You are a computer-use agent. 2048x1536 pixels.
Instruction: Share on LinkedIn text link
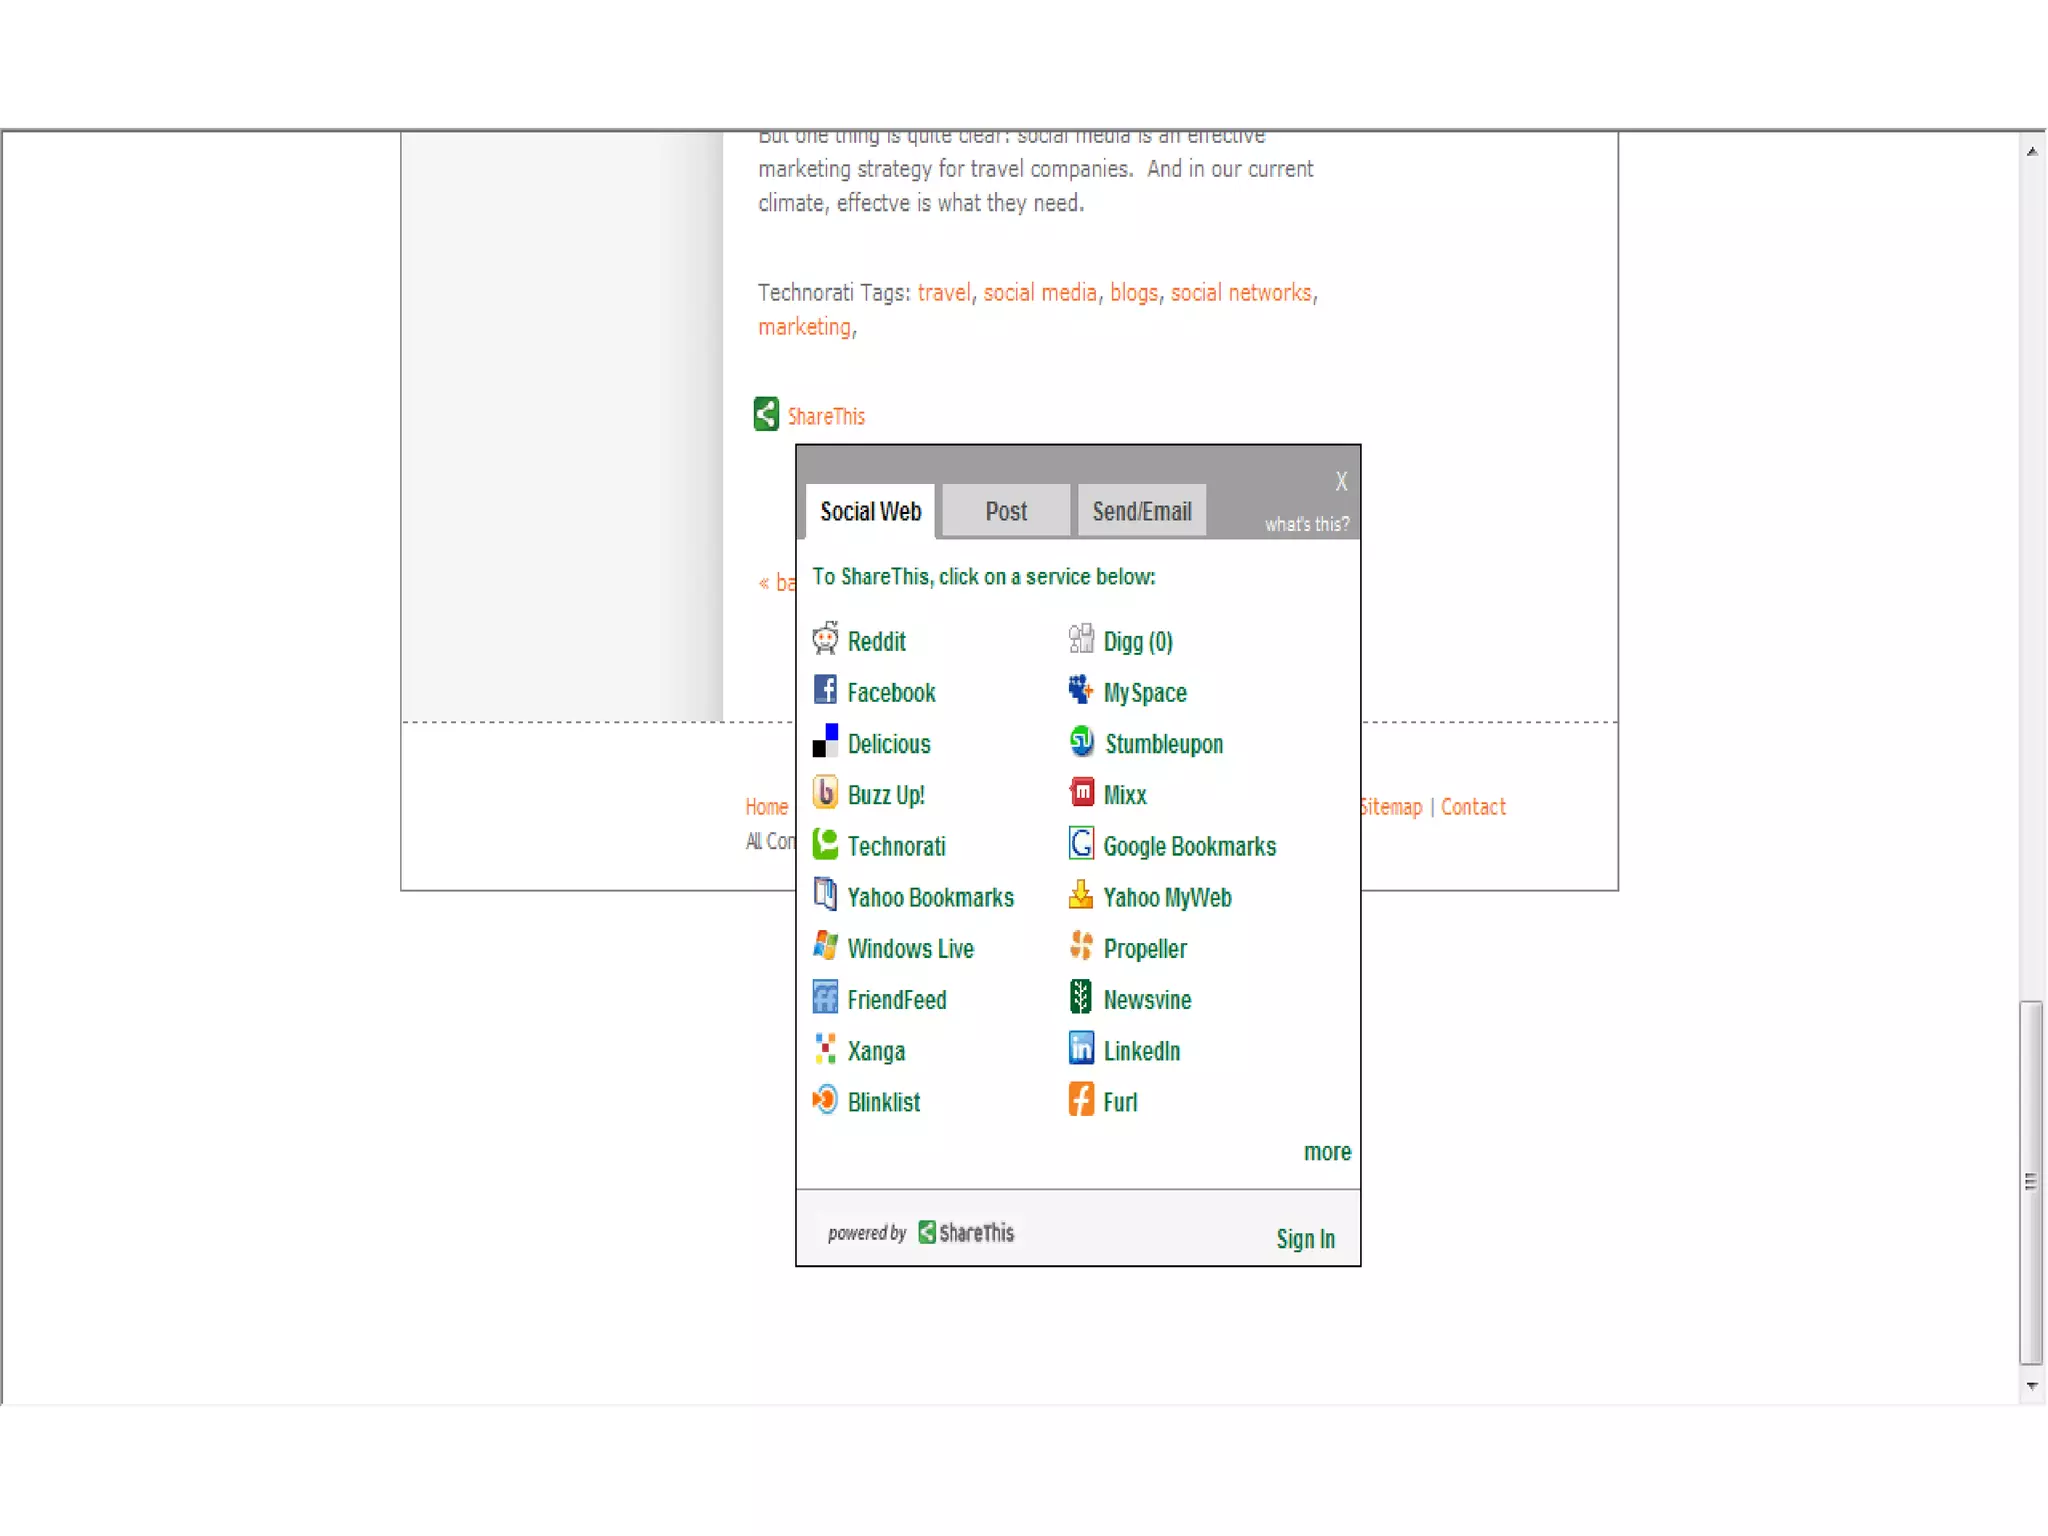(x=1142, y=1050)
